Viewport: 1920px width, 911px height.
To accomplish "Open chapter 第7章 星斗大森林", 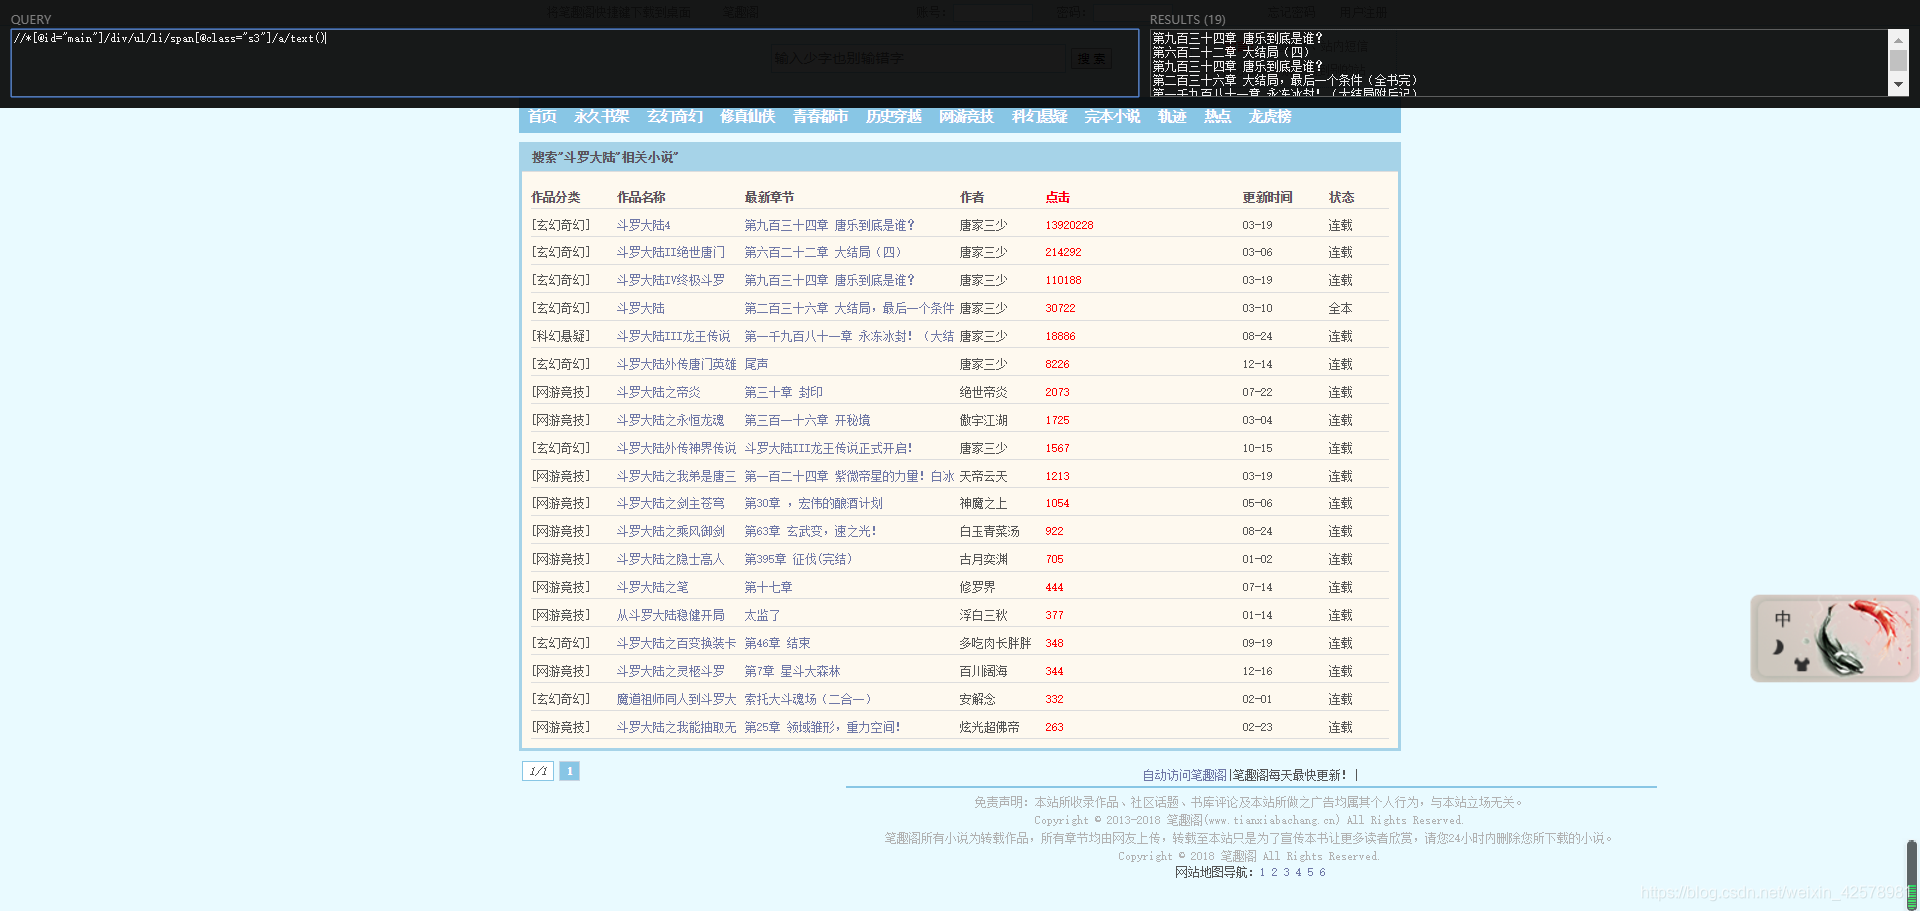I will (x=792, y=672).
